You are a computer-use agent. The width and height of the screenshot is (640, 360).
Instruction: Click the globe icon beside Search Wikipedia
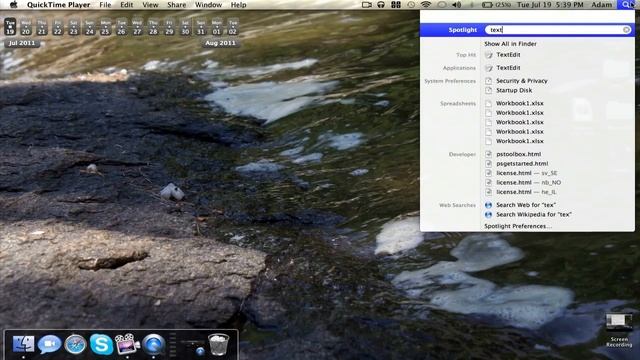coord(488,214)
